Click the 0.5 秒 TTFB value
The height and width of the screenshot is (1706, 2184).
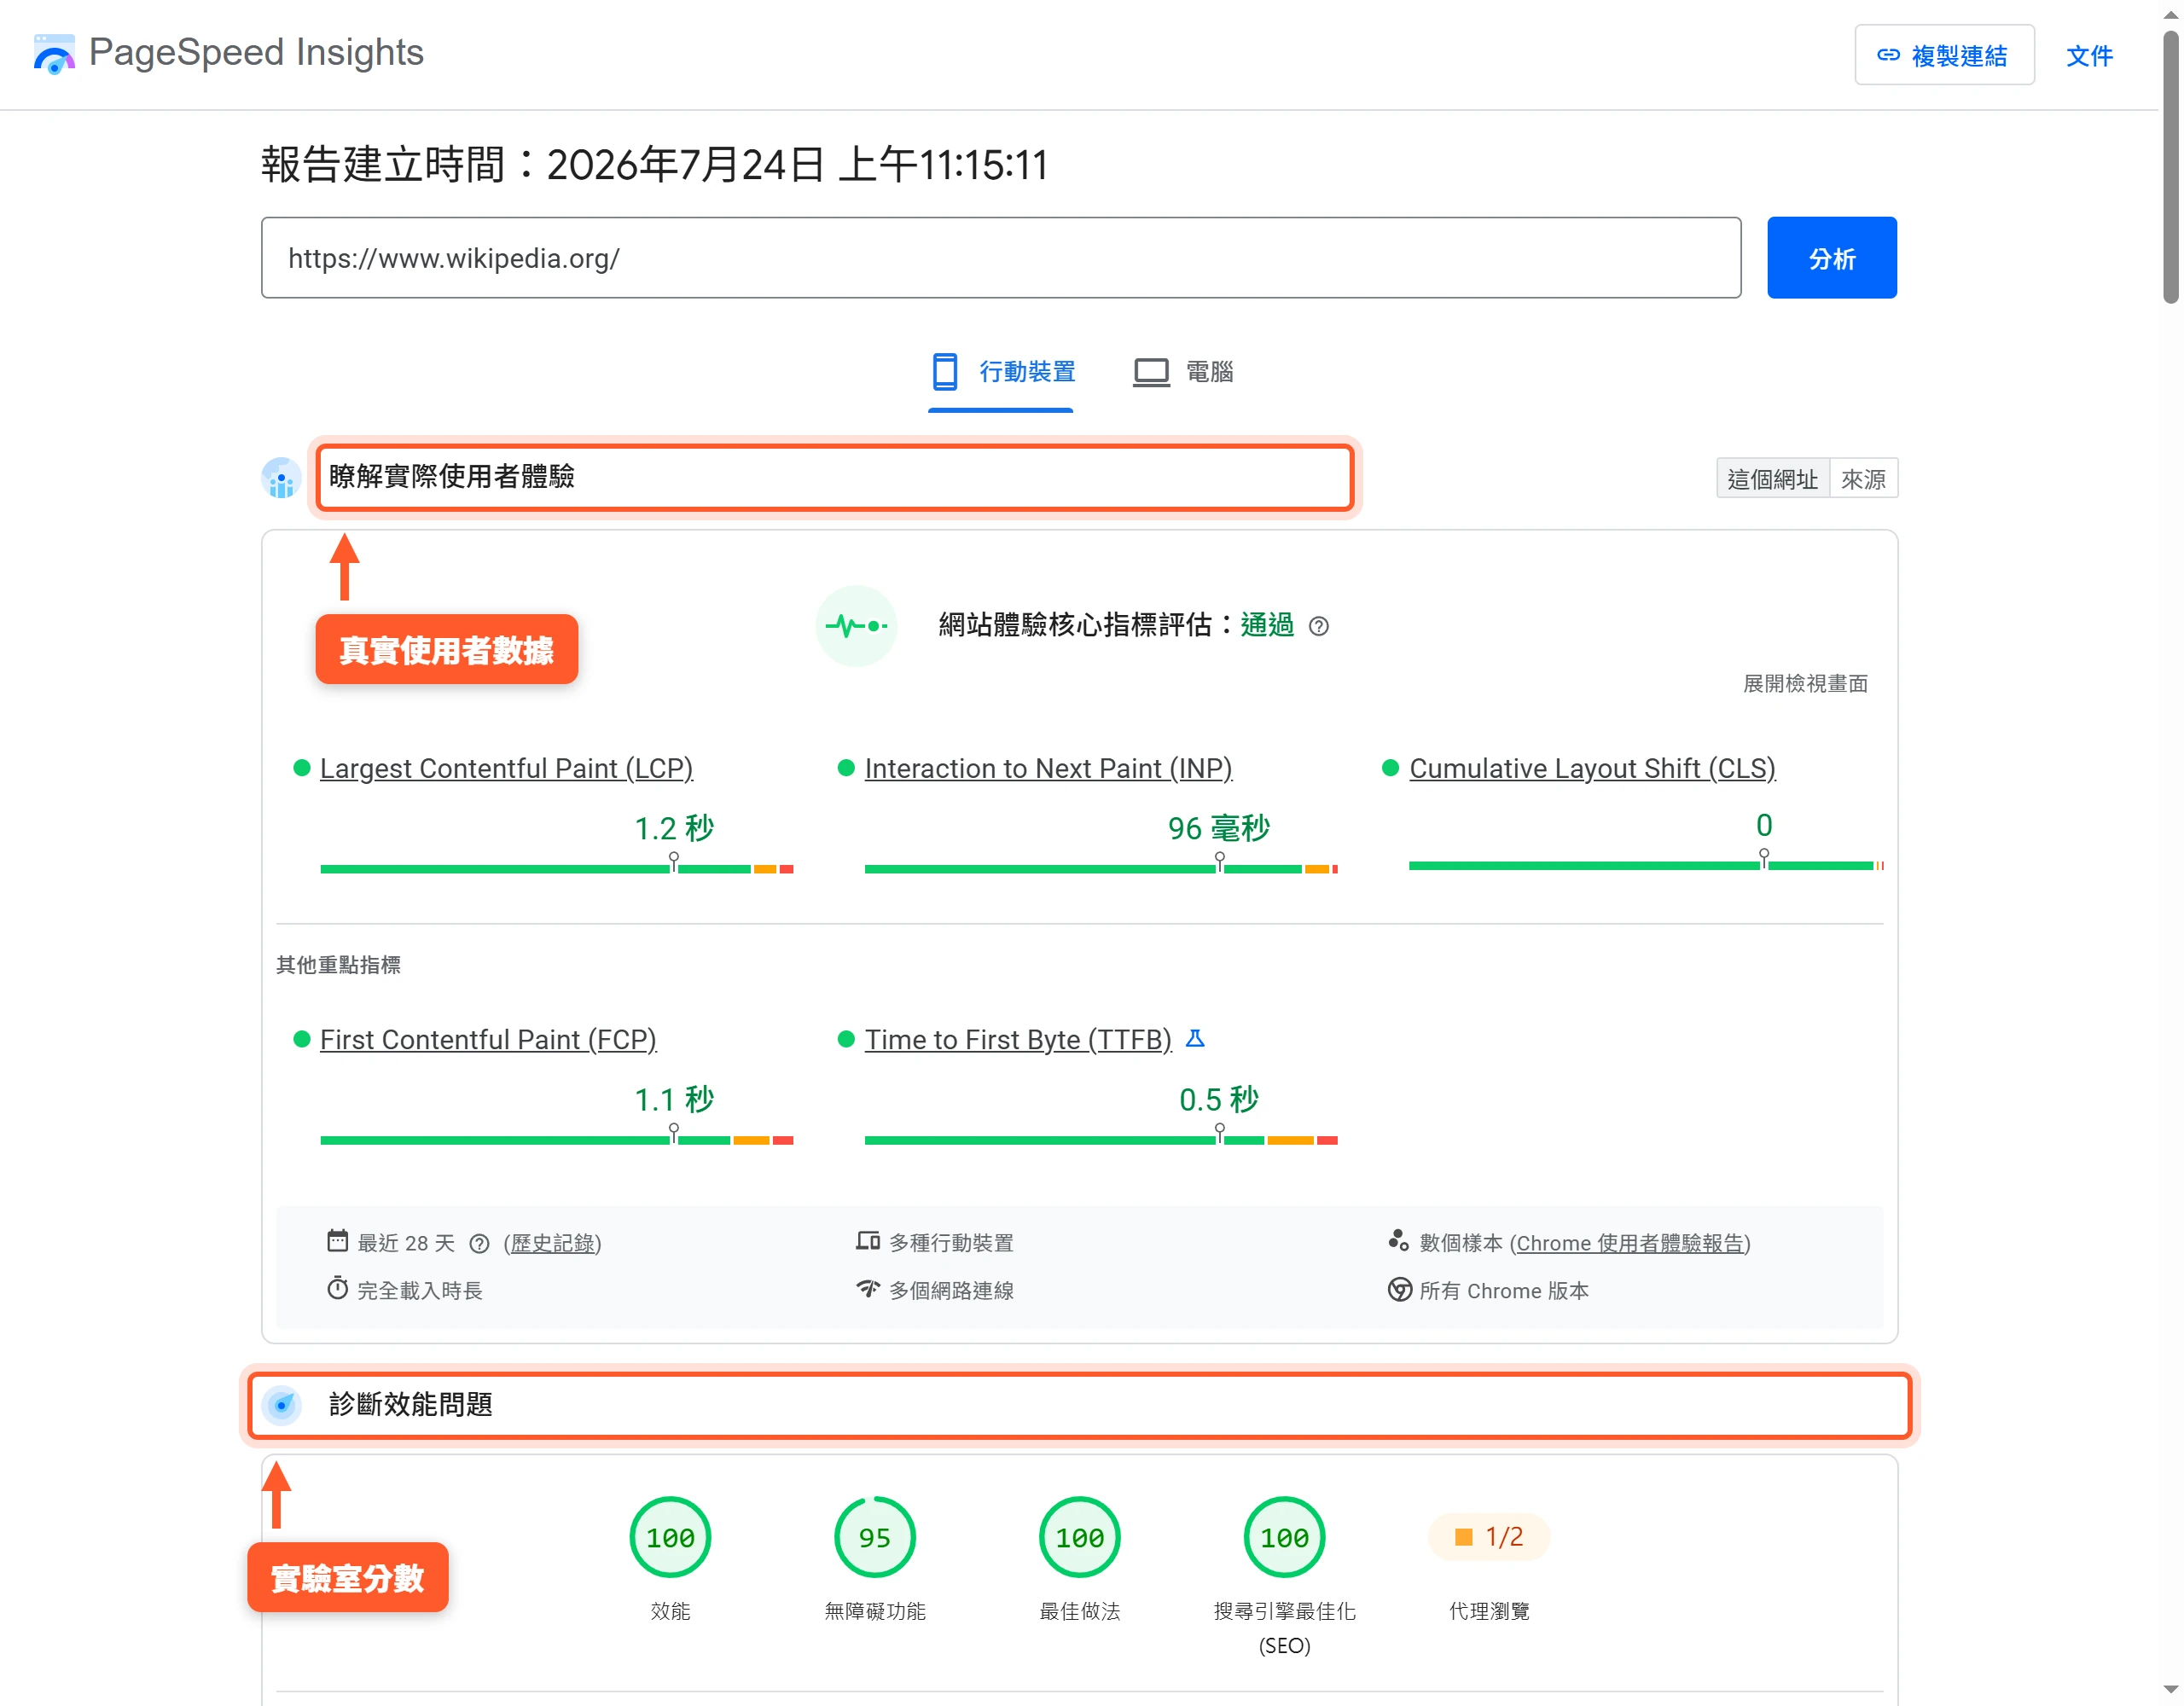coord(1219,1100)
